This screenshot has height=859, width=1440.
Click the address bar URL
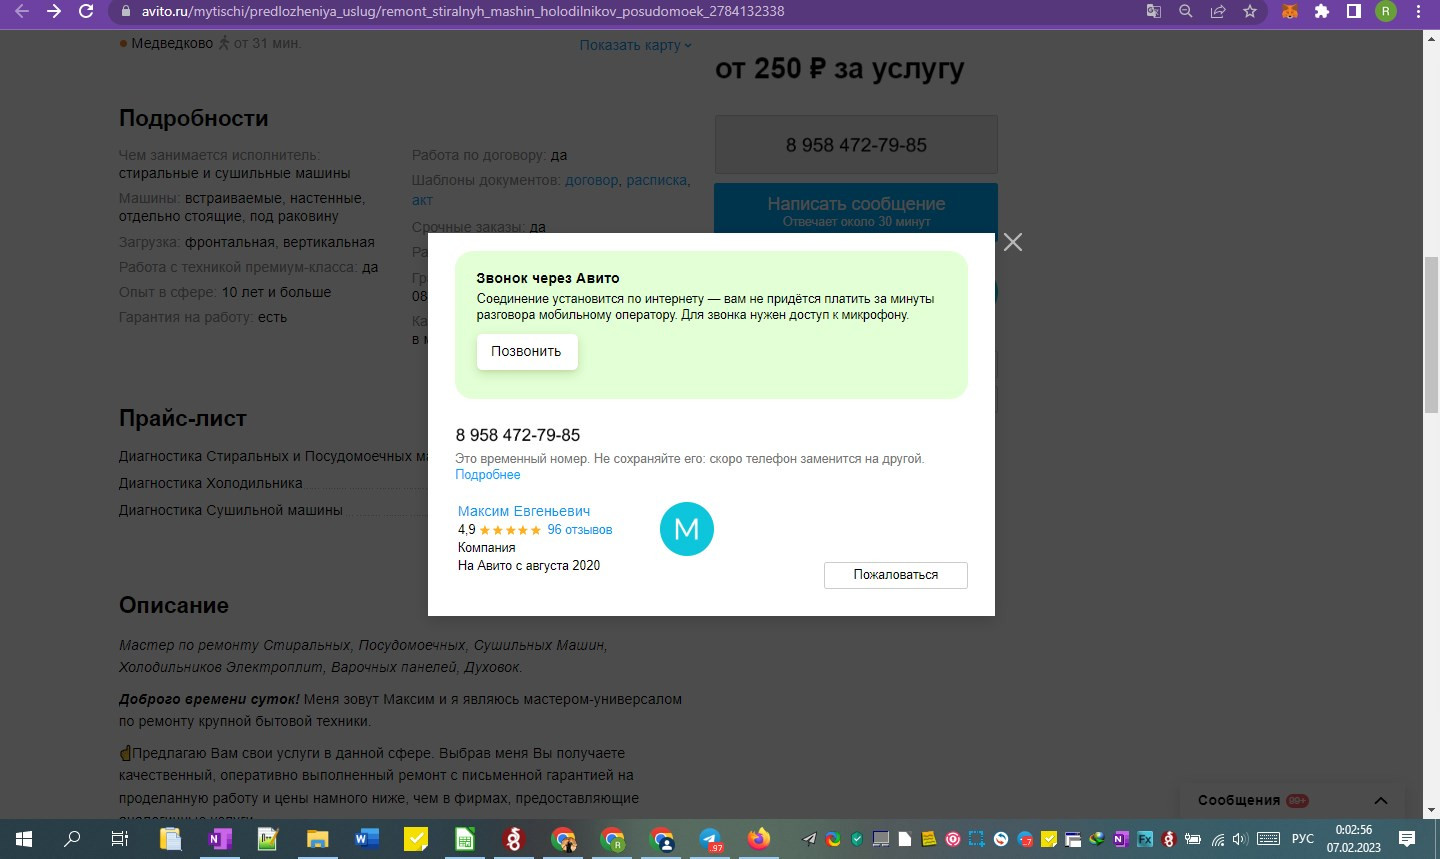click(x=462, y=11)
